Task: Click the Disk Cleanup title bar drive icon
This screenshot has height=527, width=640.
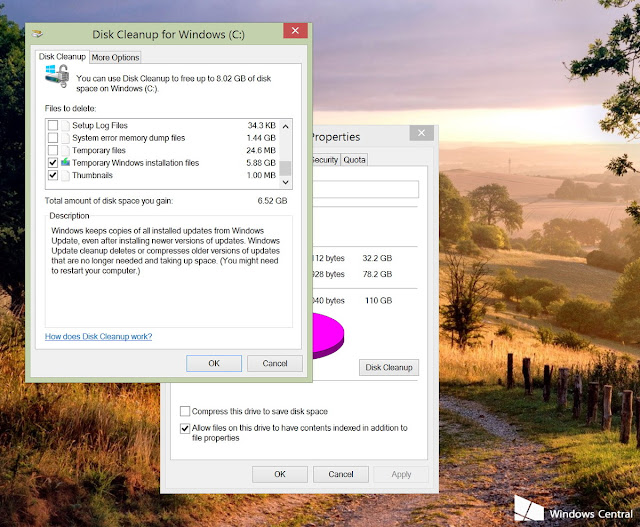Action: tap(37, 34)
